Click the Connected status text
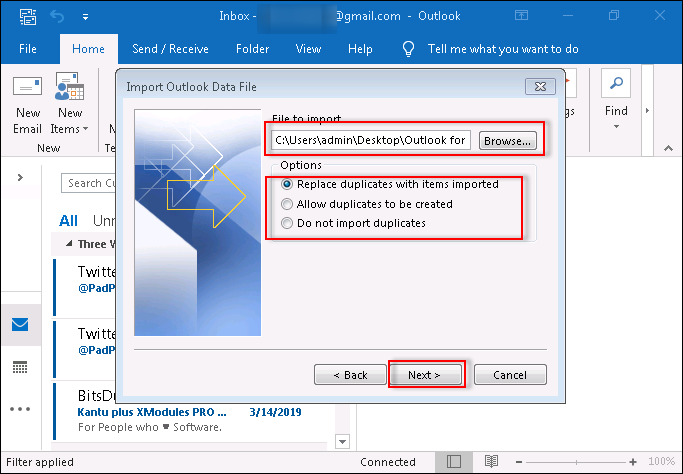Screen dimensions: 683x474 click(388, 462)
